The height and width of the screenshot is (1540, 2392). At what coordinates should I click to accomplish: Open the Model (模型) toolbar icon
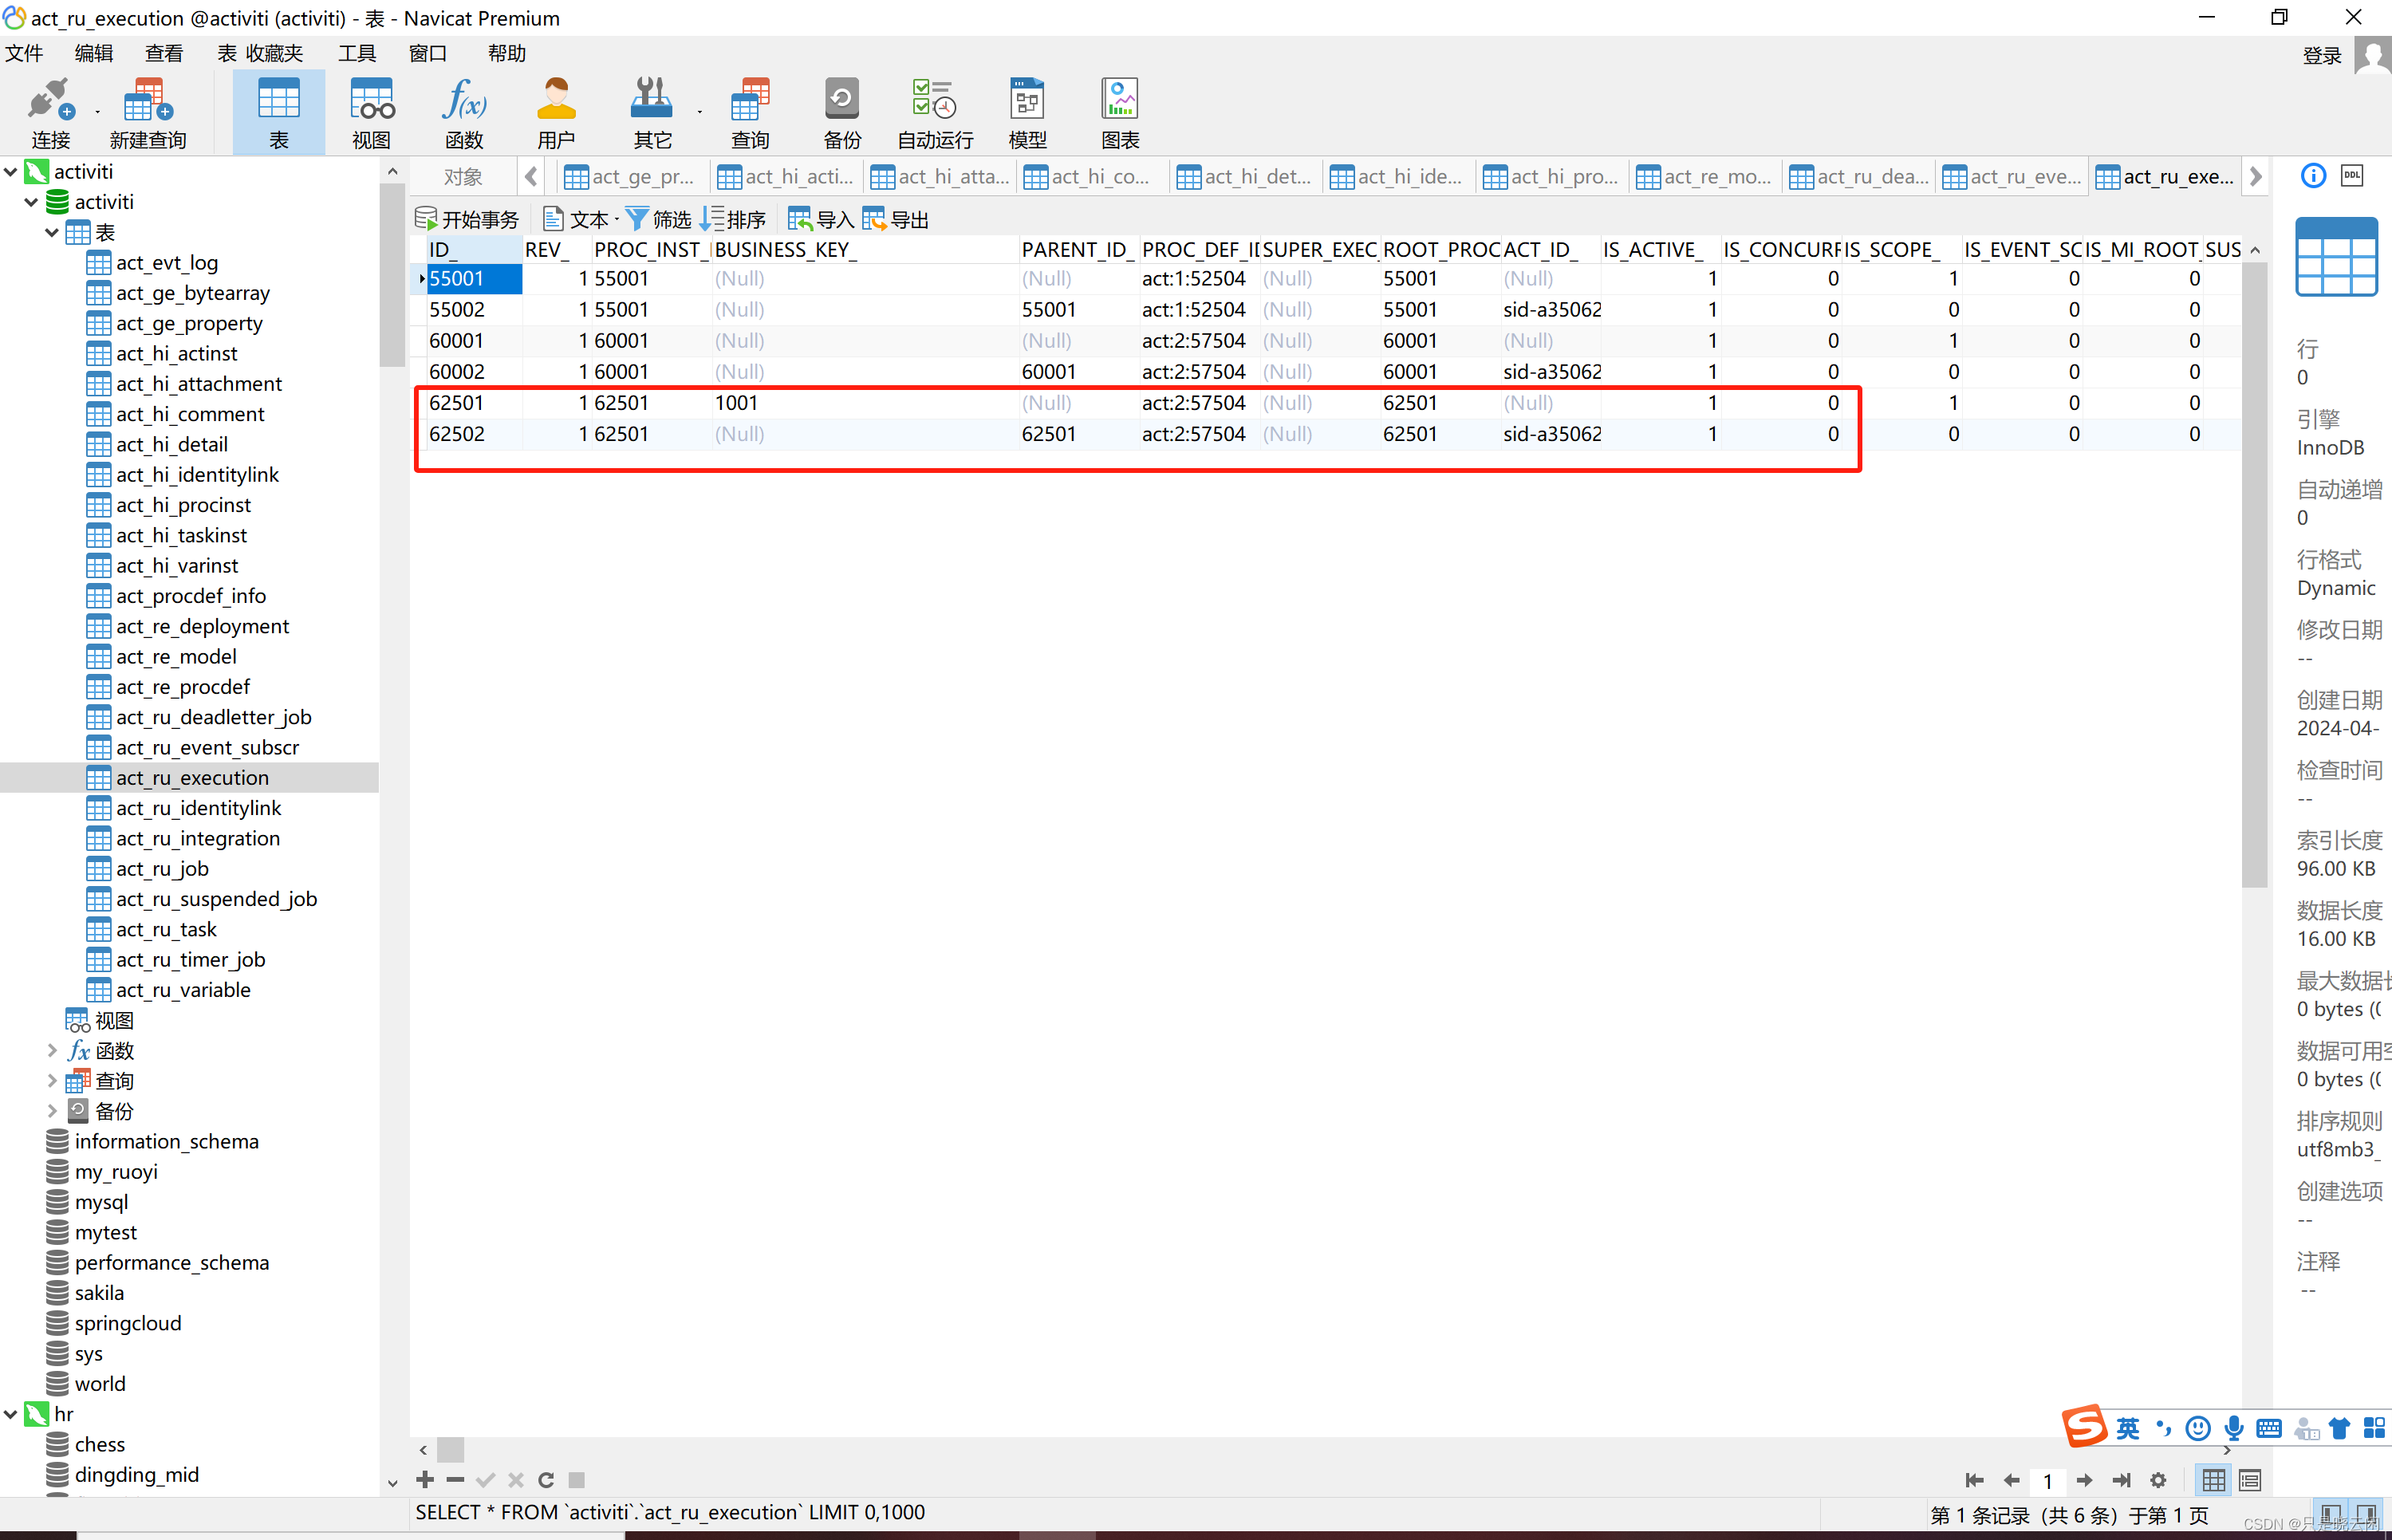point(1027,112)
